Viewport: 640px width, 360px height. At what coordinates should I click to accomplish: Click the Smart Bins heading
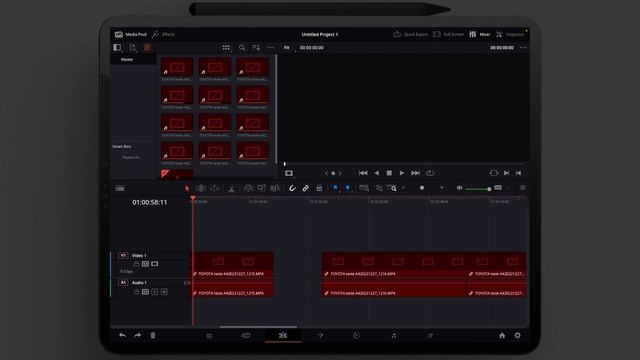pyautogui.click(x=122, y=147)
